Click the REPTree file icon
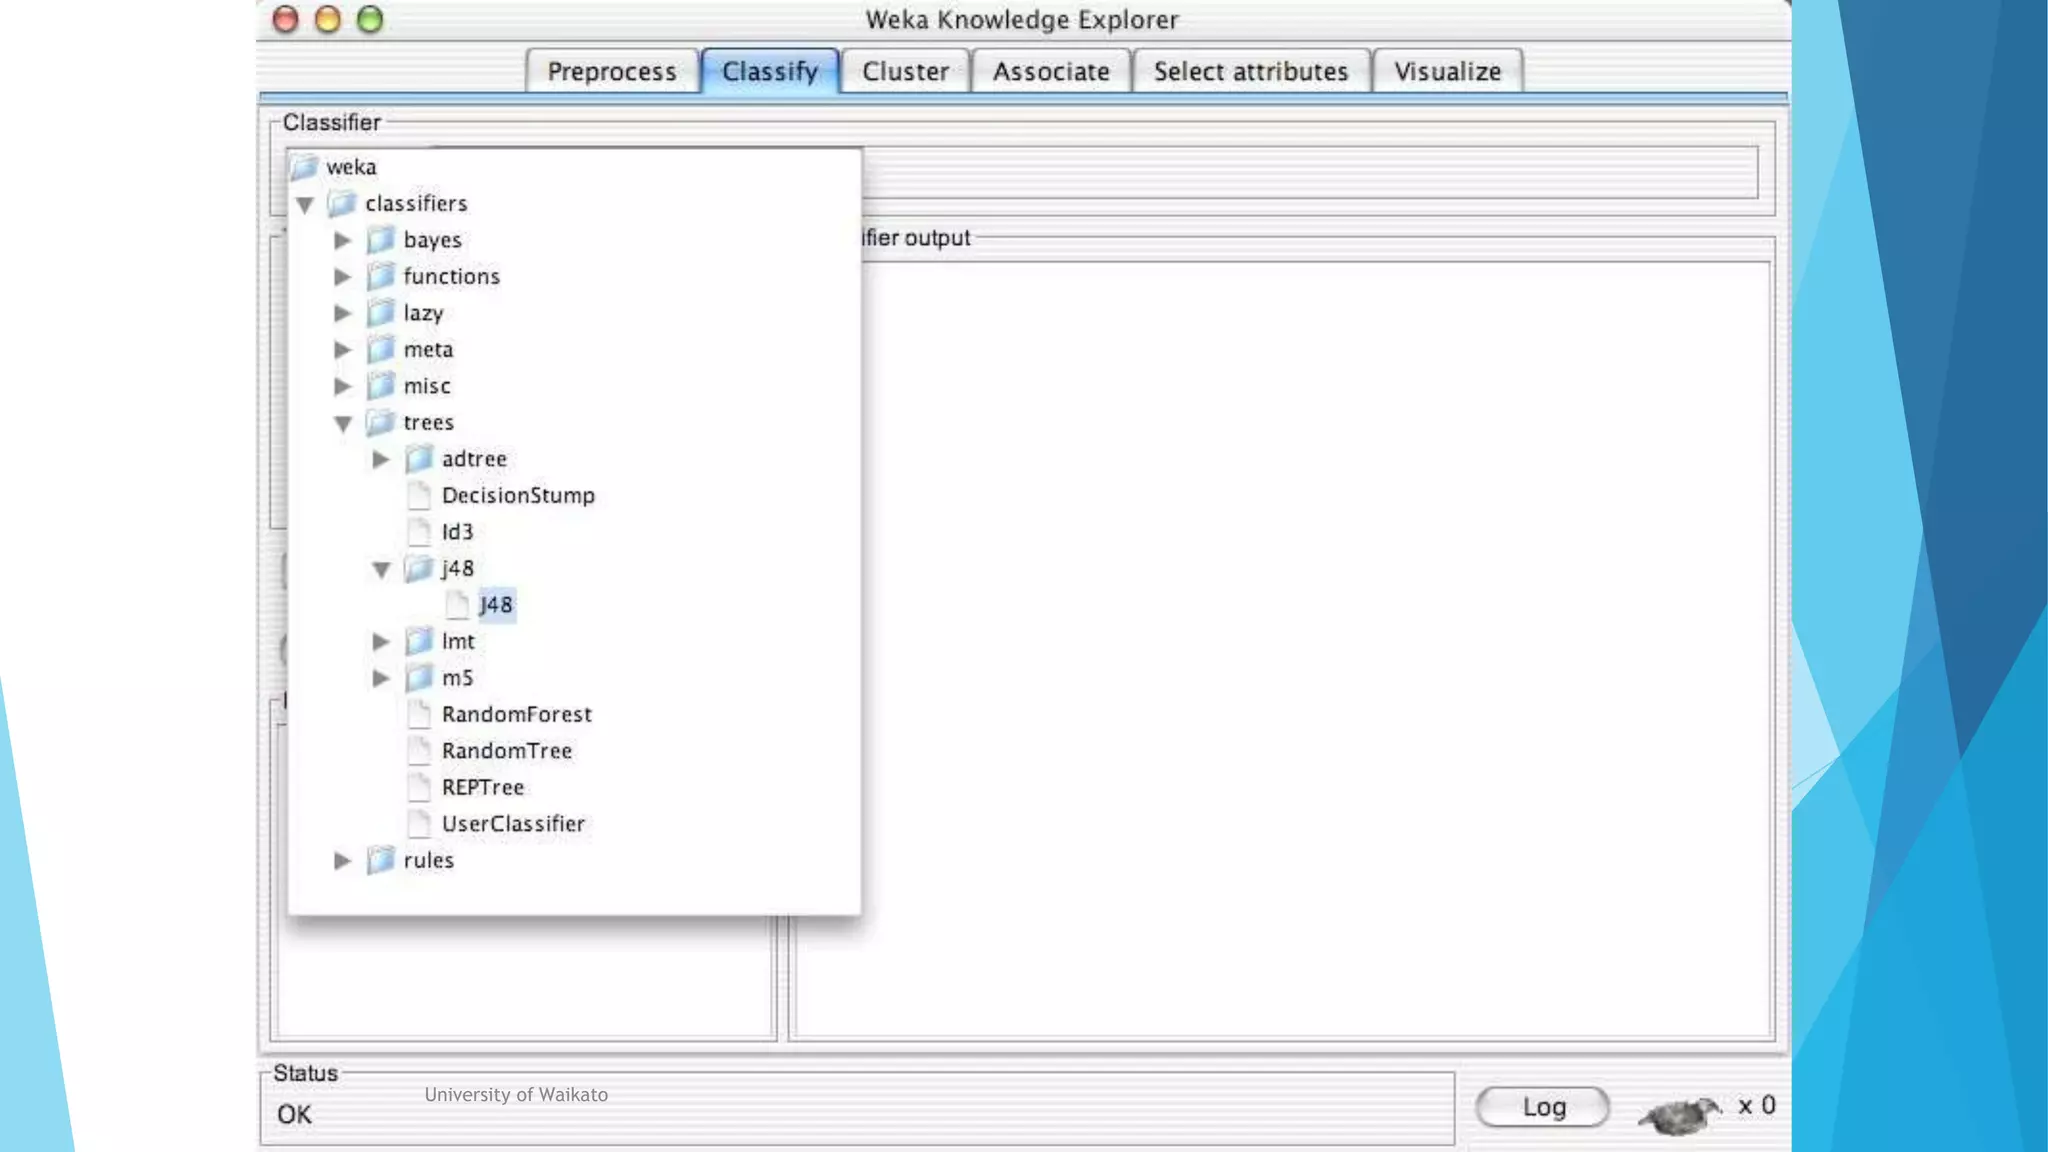This screenshot has height=1152, width=2048. pyautogui.click(x=419, y=787)
